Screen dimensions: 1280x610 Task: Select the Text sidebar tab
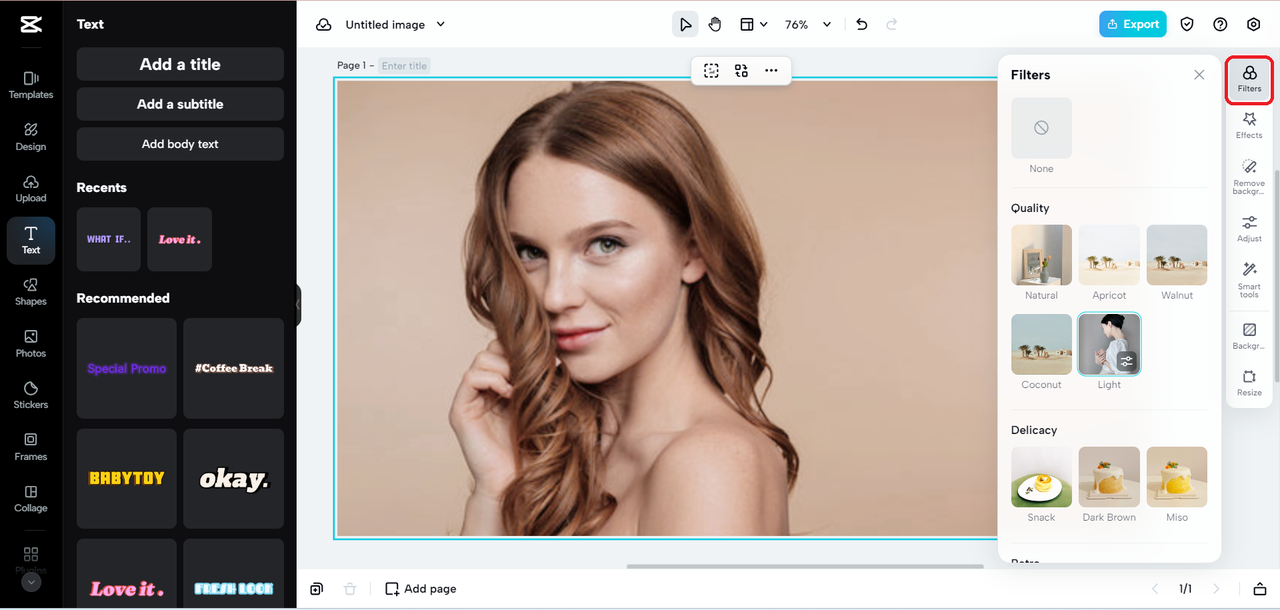(31, 240)
